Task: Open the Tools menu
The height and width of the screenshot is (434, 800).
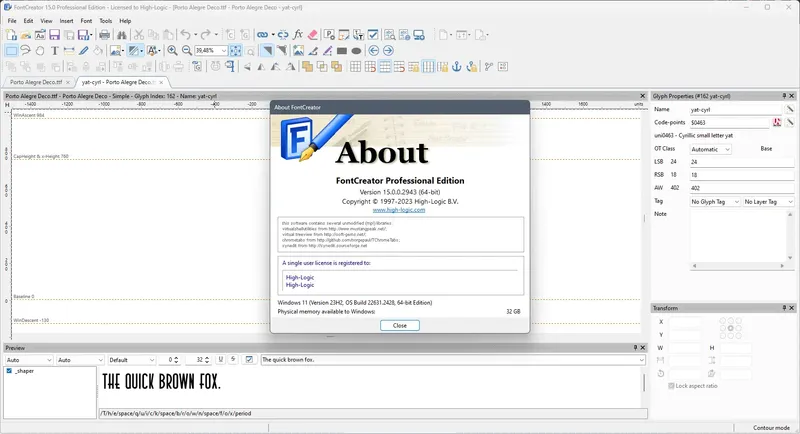Action: [x=106, y=21]
